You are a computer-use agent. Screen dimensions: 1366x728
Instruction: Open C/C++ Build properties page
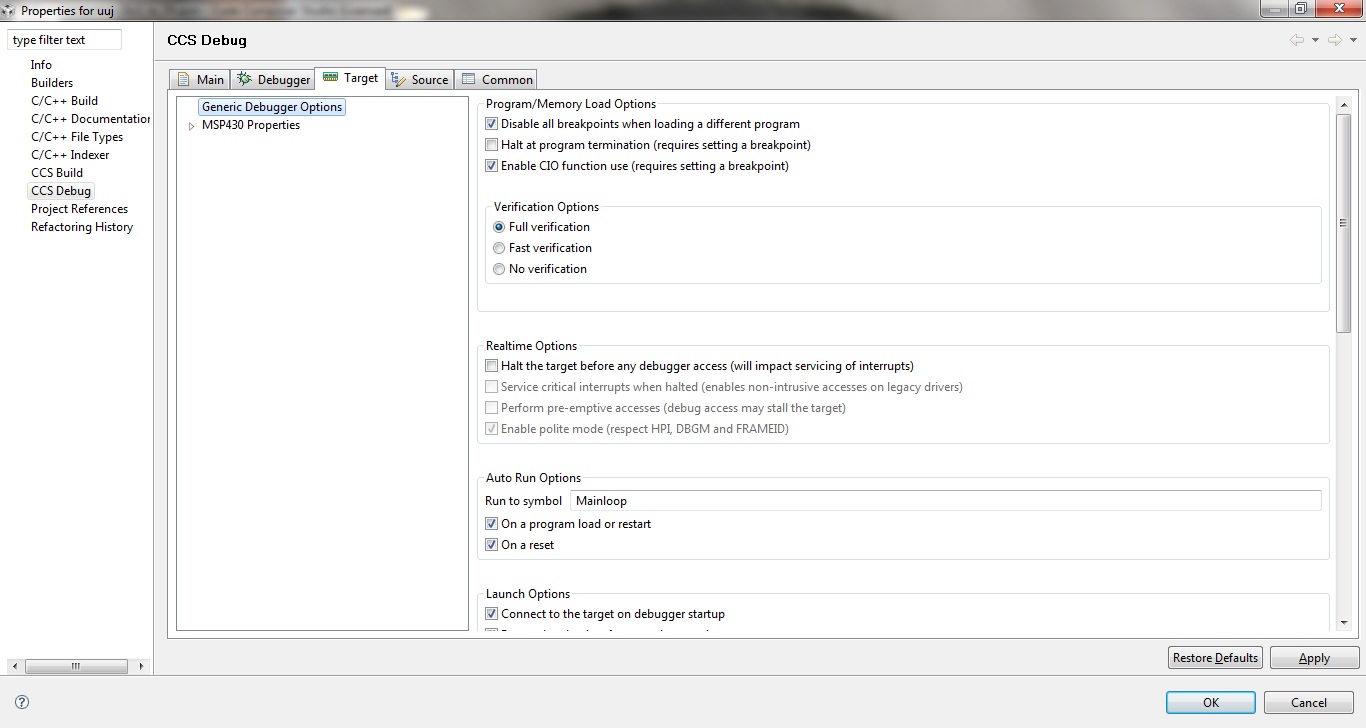[64, 101]
